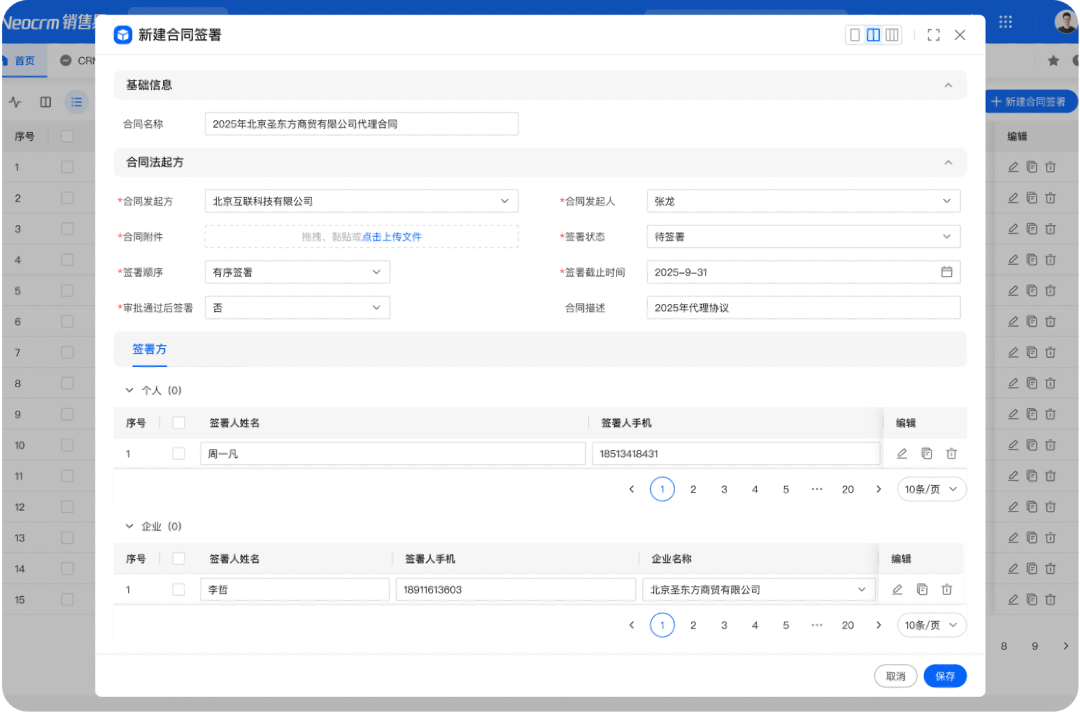Viewport: 1080px width, 713px height.
Task: Click the fullscreen expand icon in dialog header
Action: [x=934, y=35]
